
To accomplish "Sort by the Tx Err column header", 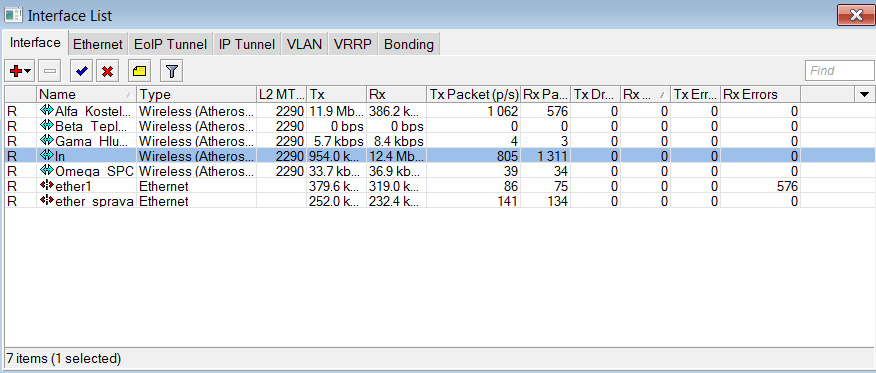I will coord(696,94).
